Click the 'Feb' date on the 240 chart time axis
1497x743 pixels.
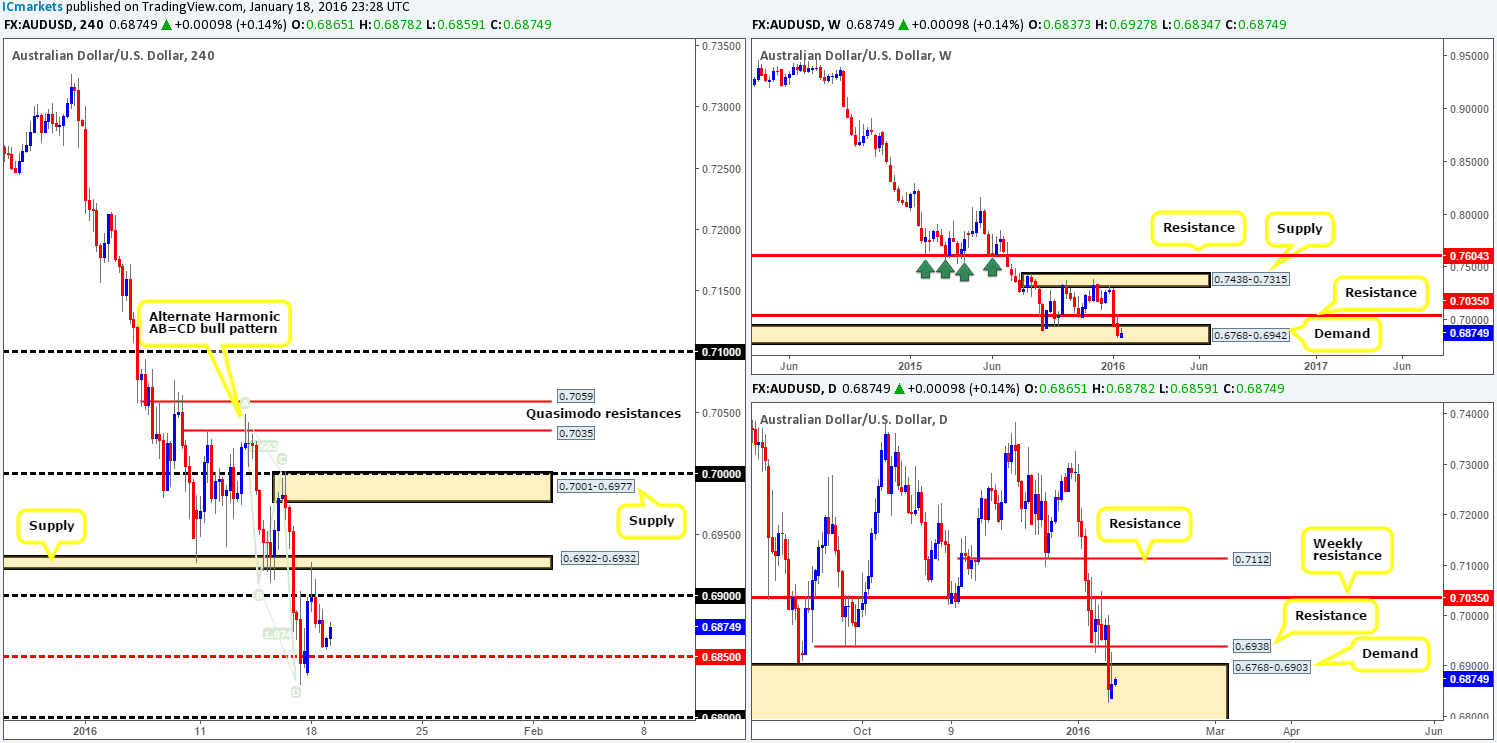pyautogui.click(x=533, y=731)
